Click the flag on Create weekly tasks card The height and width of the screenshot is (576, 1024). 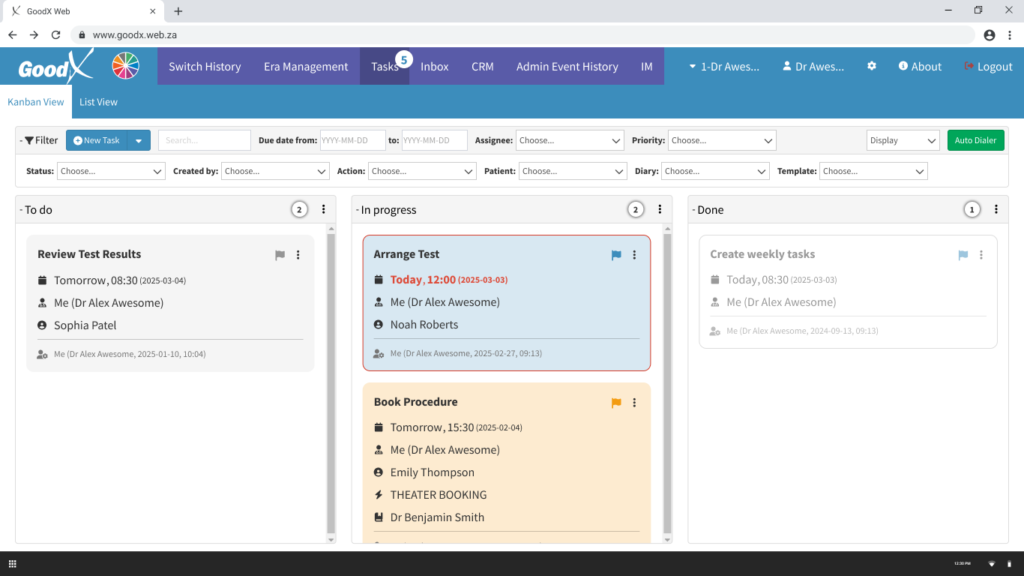[963, 255]
